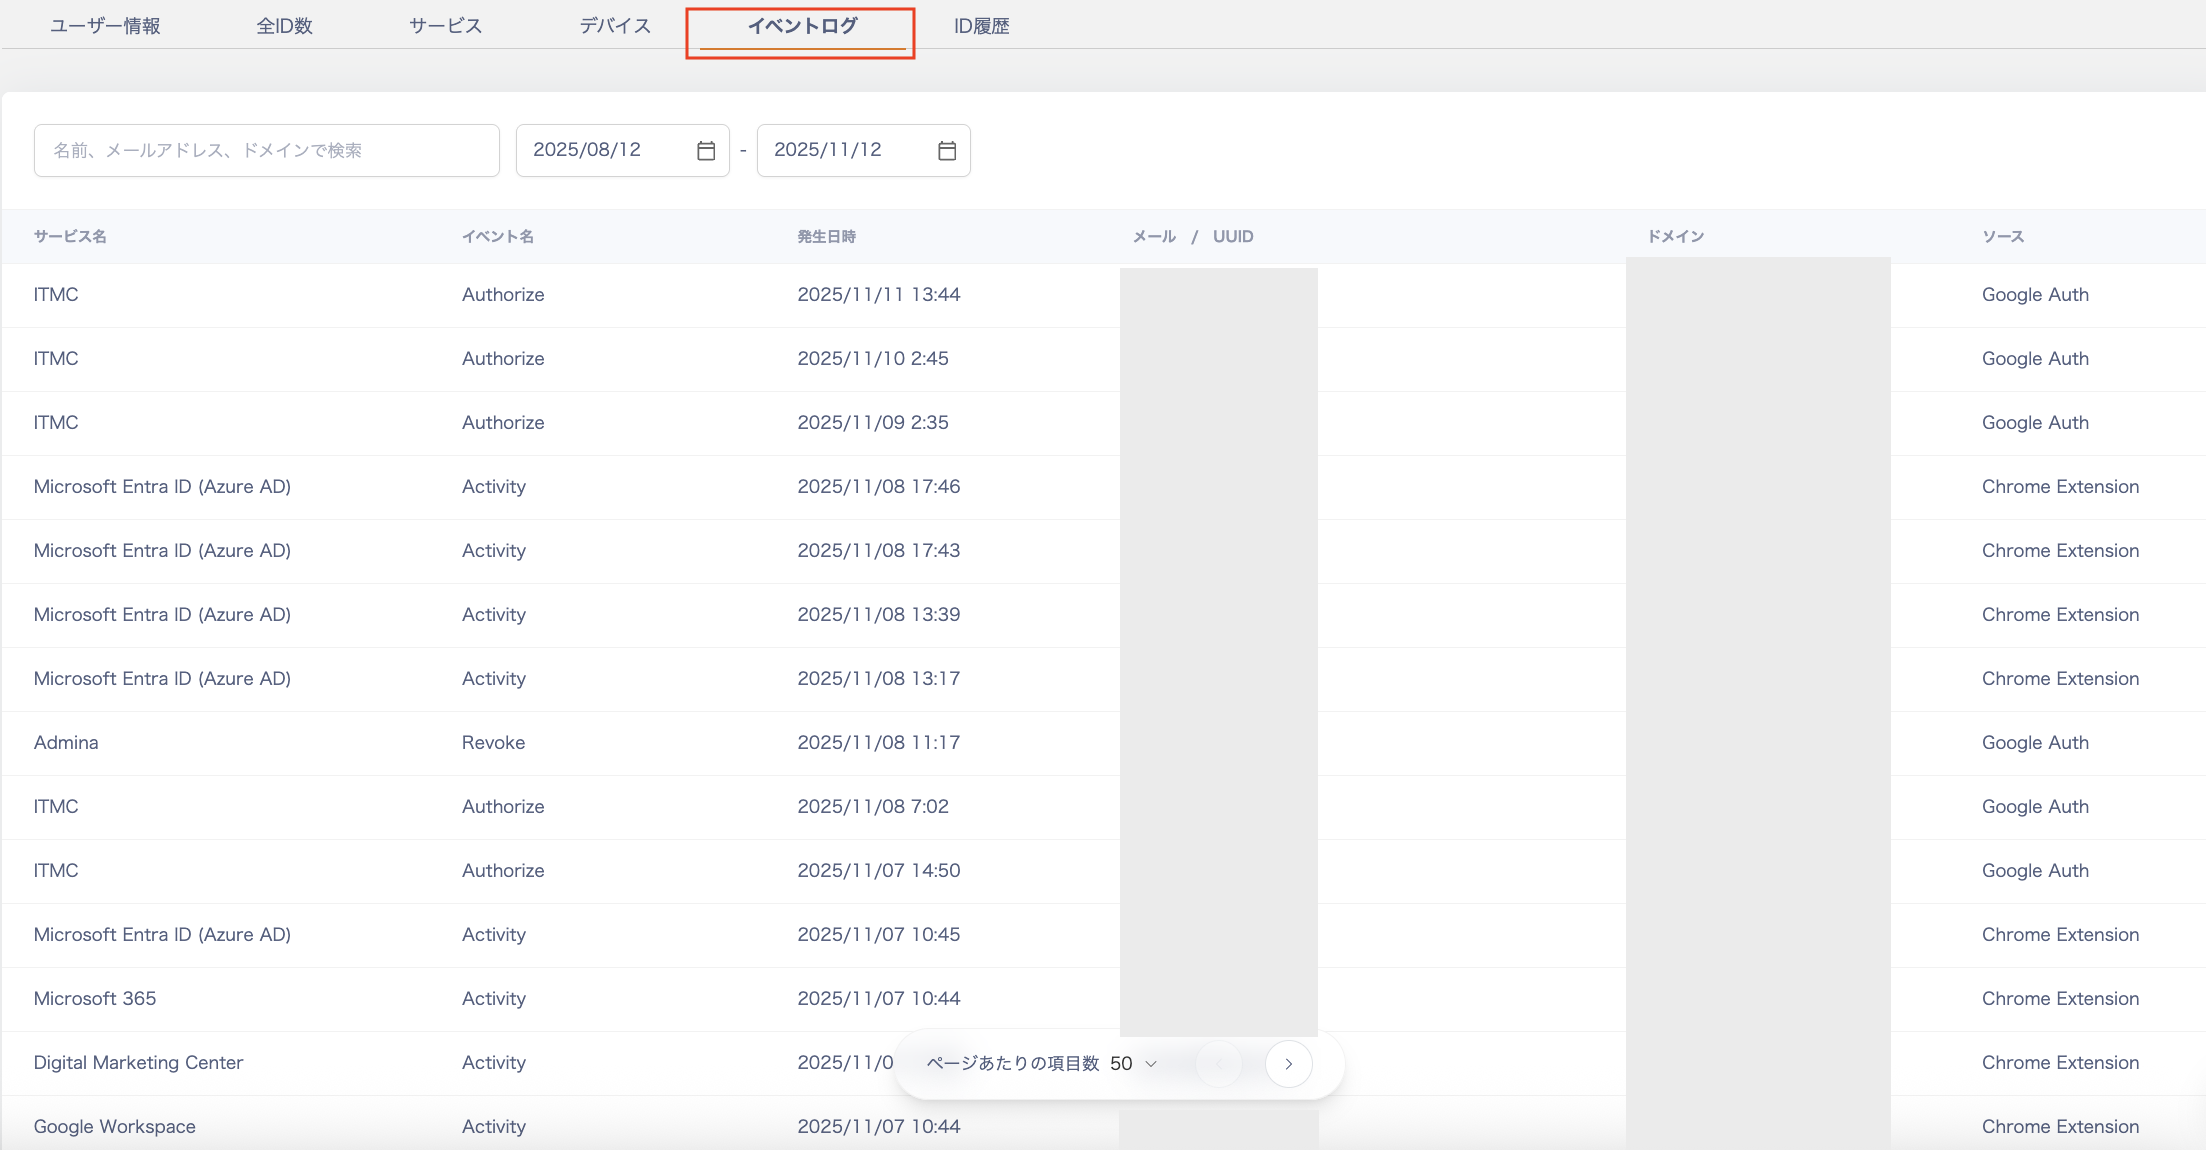Switch to 全ID数 tab
The width and height of the screenshot is (2206, 1150).
tap(284, 26)
